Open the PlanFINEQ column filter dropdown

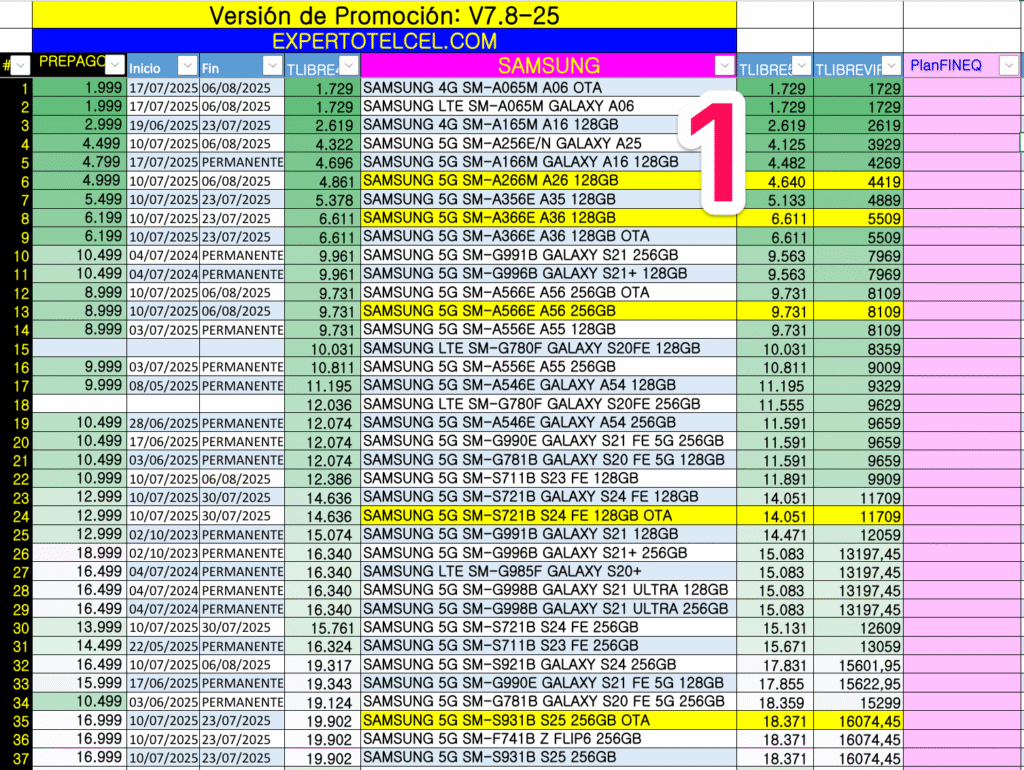pos(1009,66)
